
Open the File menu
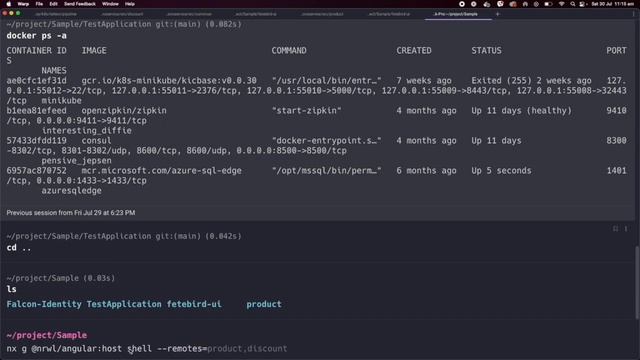[39, 4]
